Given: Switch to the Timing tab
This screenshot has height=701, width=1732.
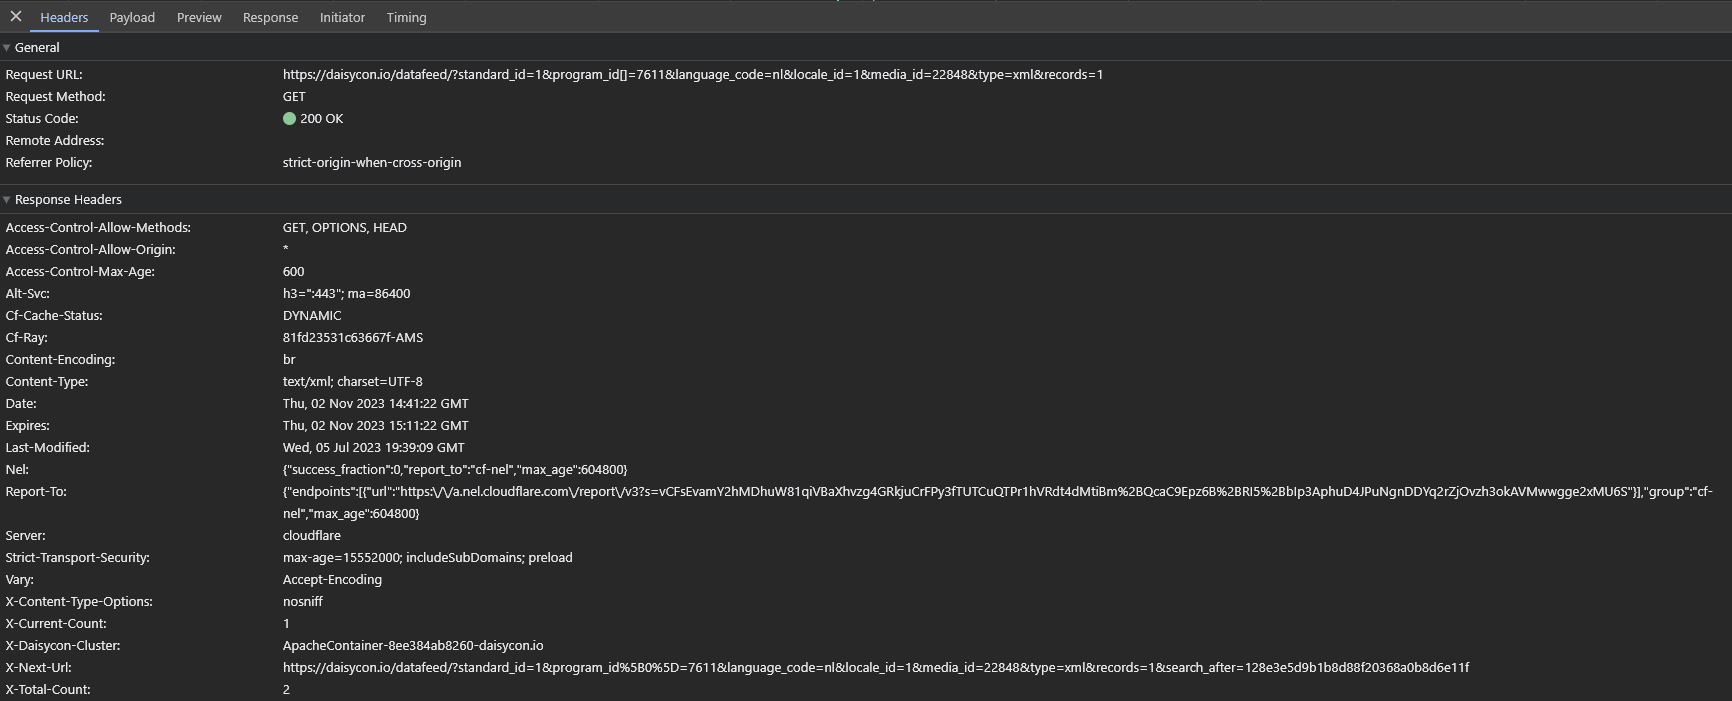Looking at the screenshot, I should pyautogui.click(x=406, y=18).
